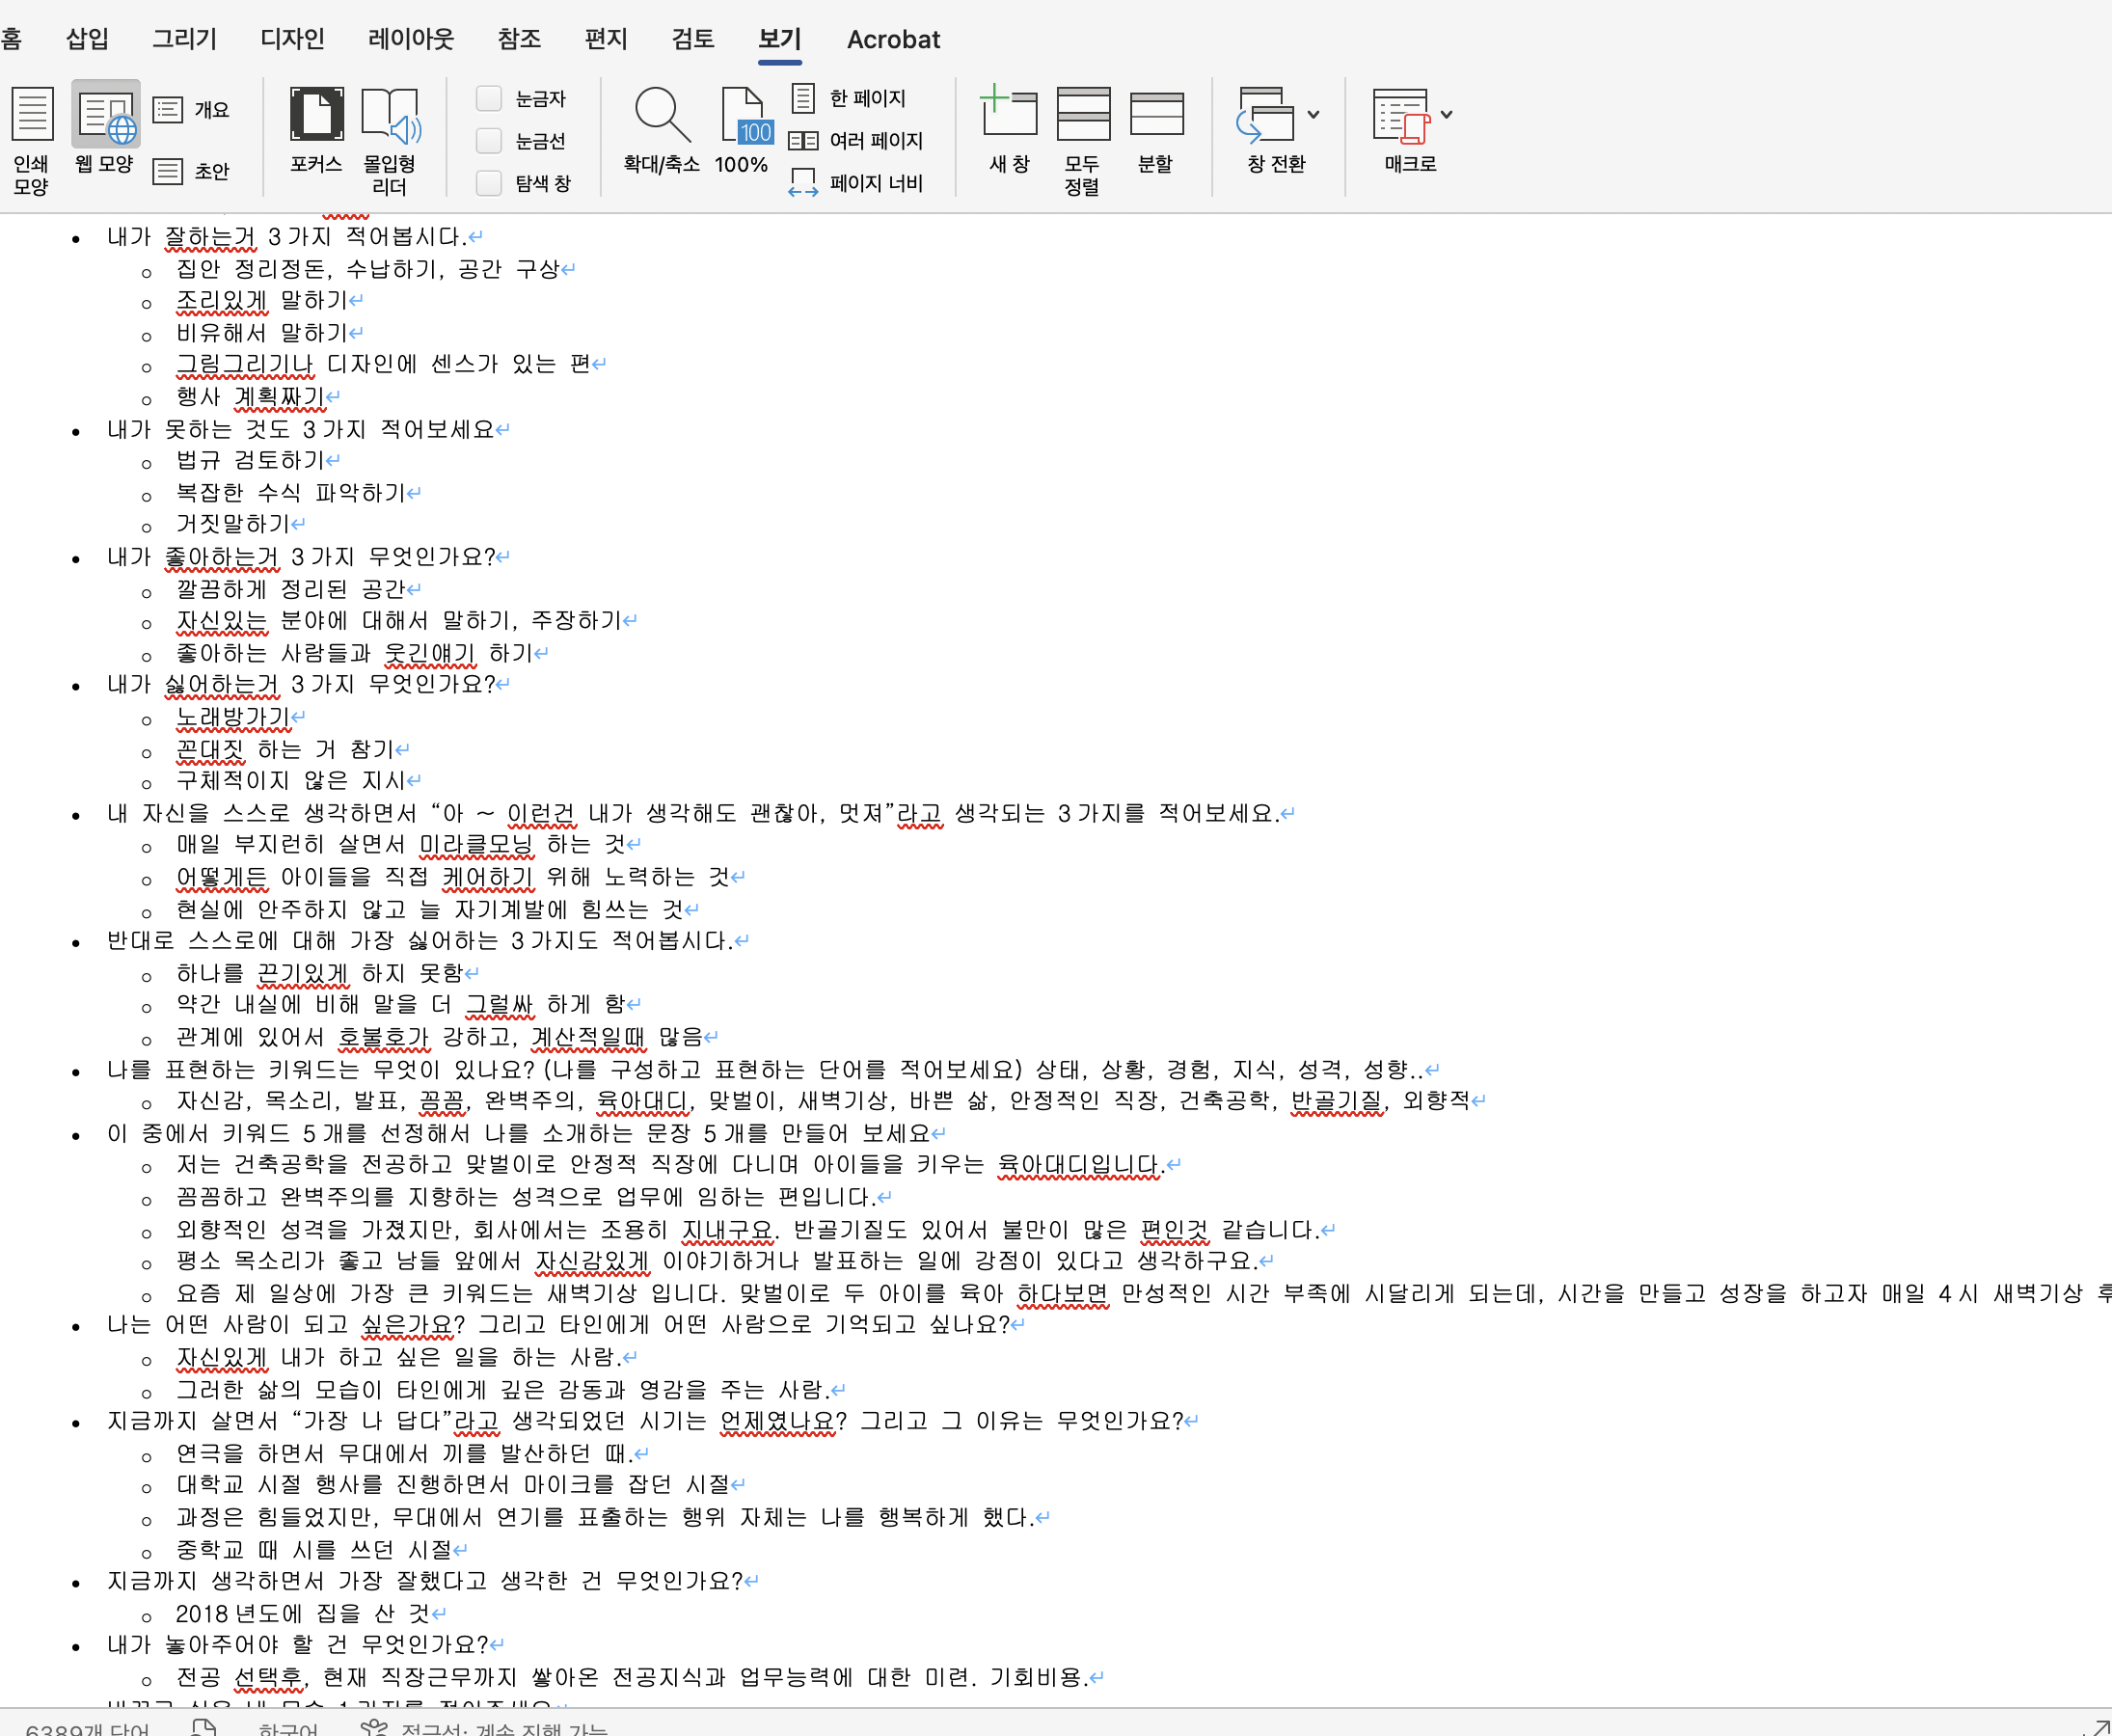Arrange all windows (모두 정렬)

tap(1083, 133)
